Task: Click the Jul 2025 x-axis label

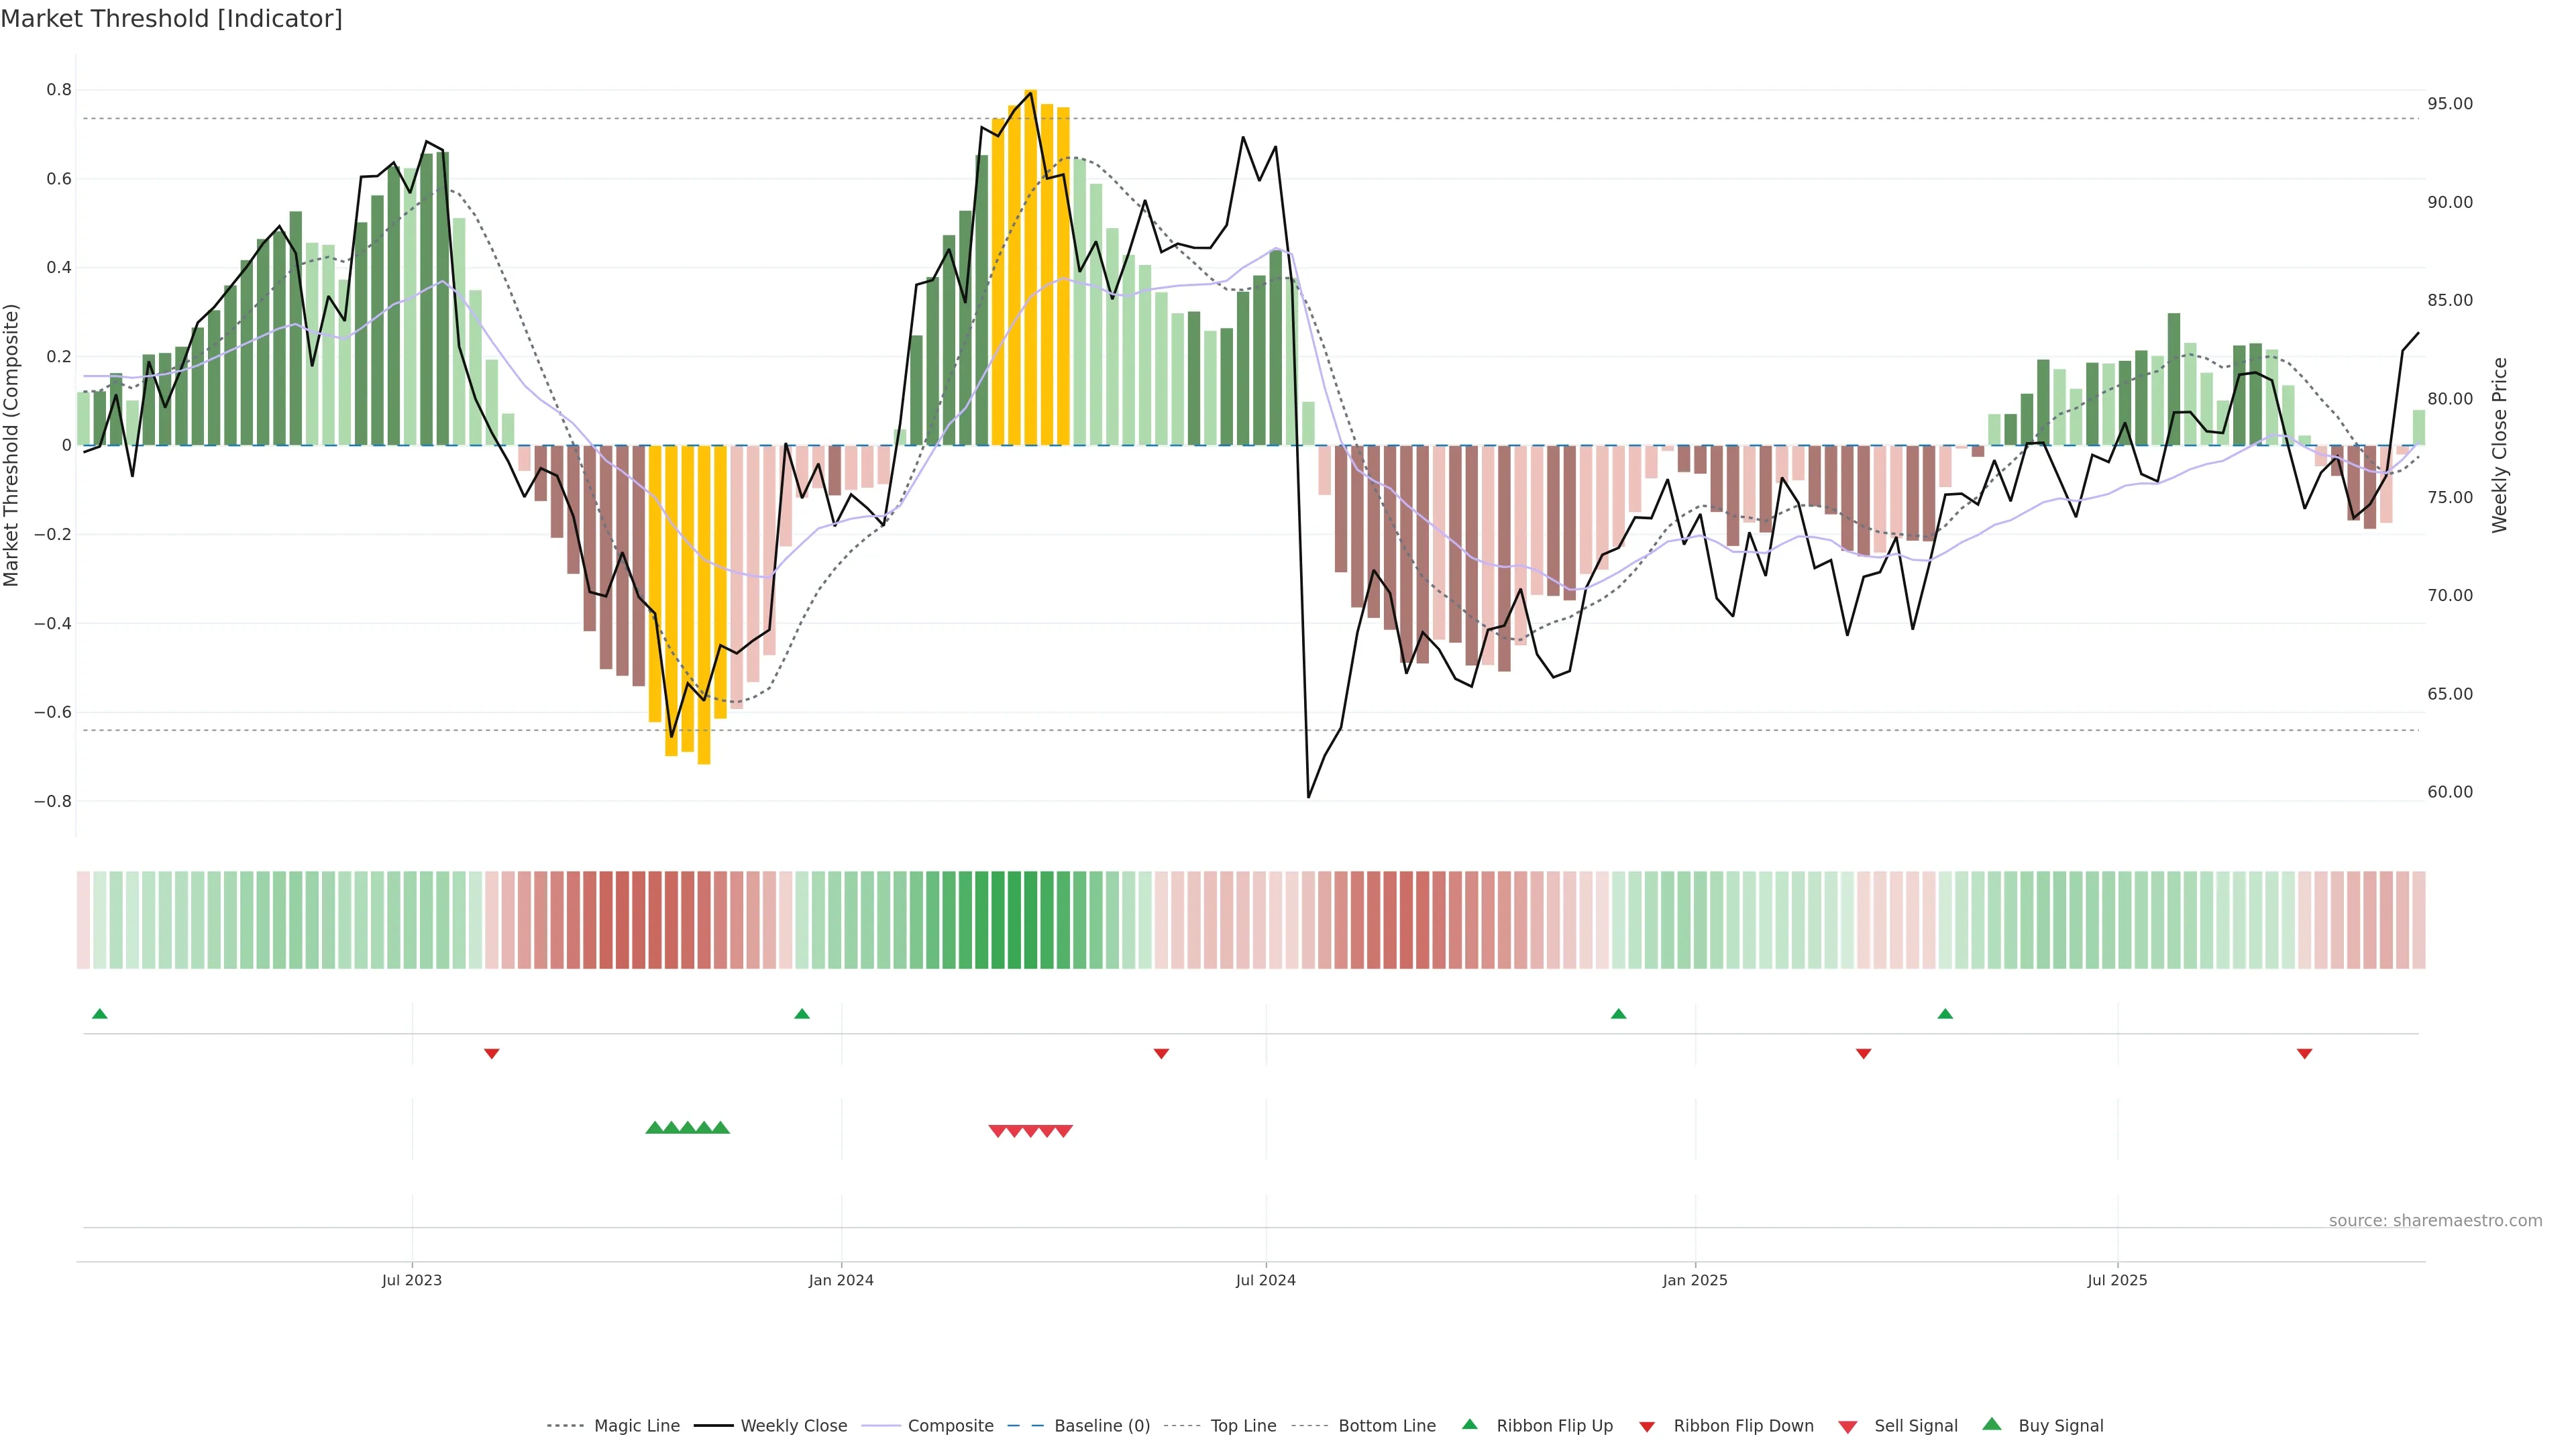Action: [2117, 1280]
